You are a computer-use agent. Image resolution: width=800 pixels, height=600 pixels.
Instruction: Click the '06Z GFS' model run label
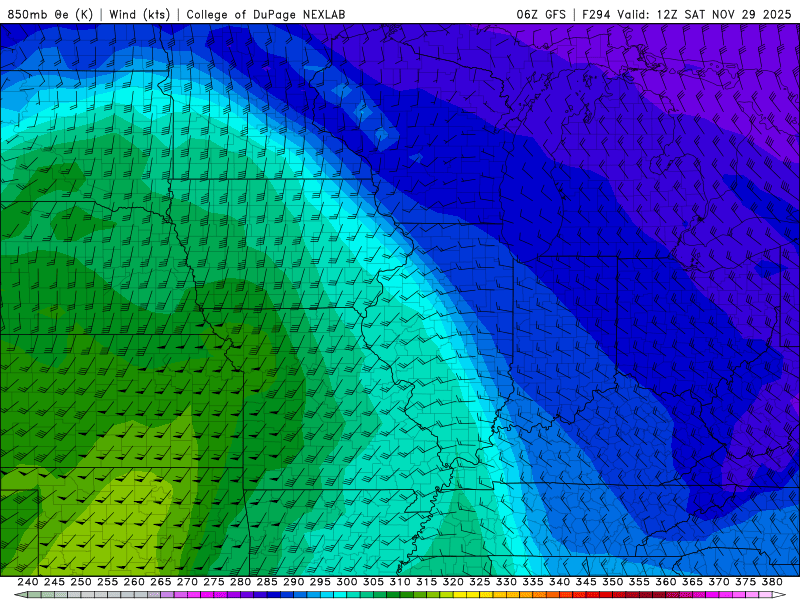541,14
